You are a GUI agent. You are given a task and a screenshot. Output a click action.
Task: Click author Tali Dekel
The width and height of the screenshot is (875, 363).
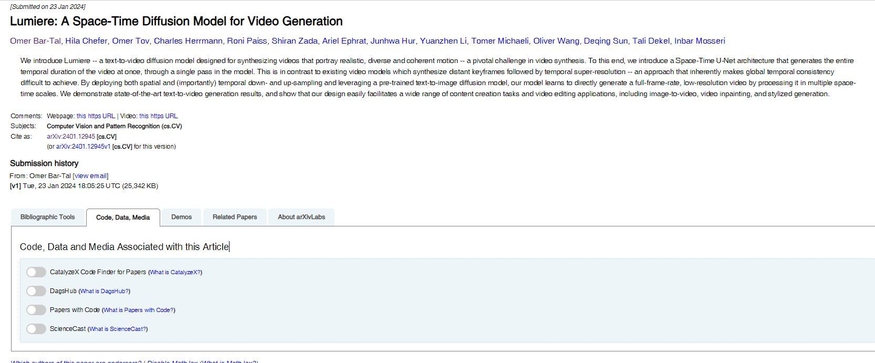pos(651,41)
